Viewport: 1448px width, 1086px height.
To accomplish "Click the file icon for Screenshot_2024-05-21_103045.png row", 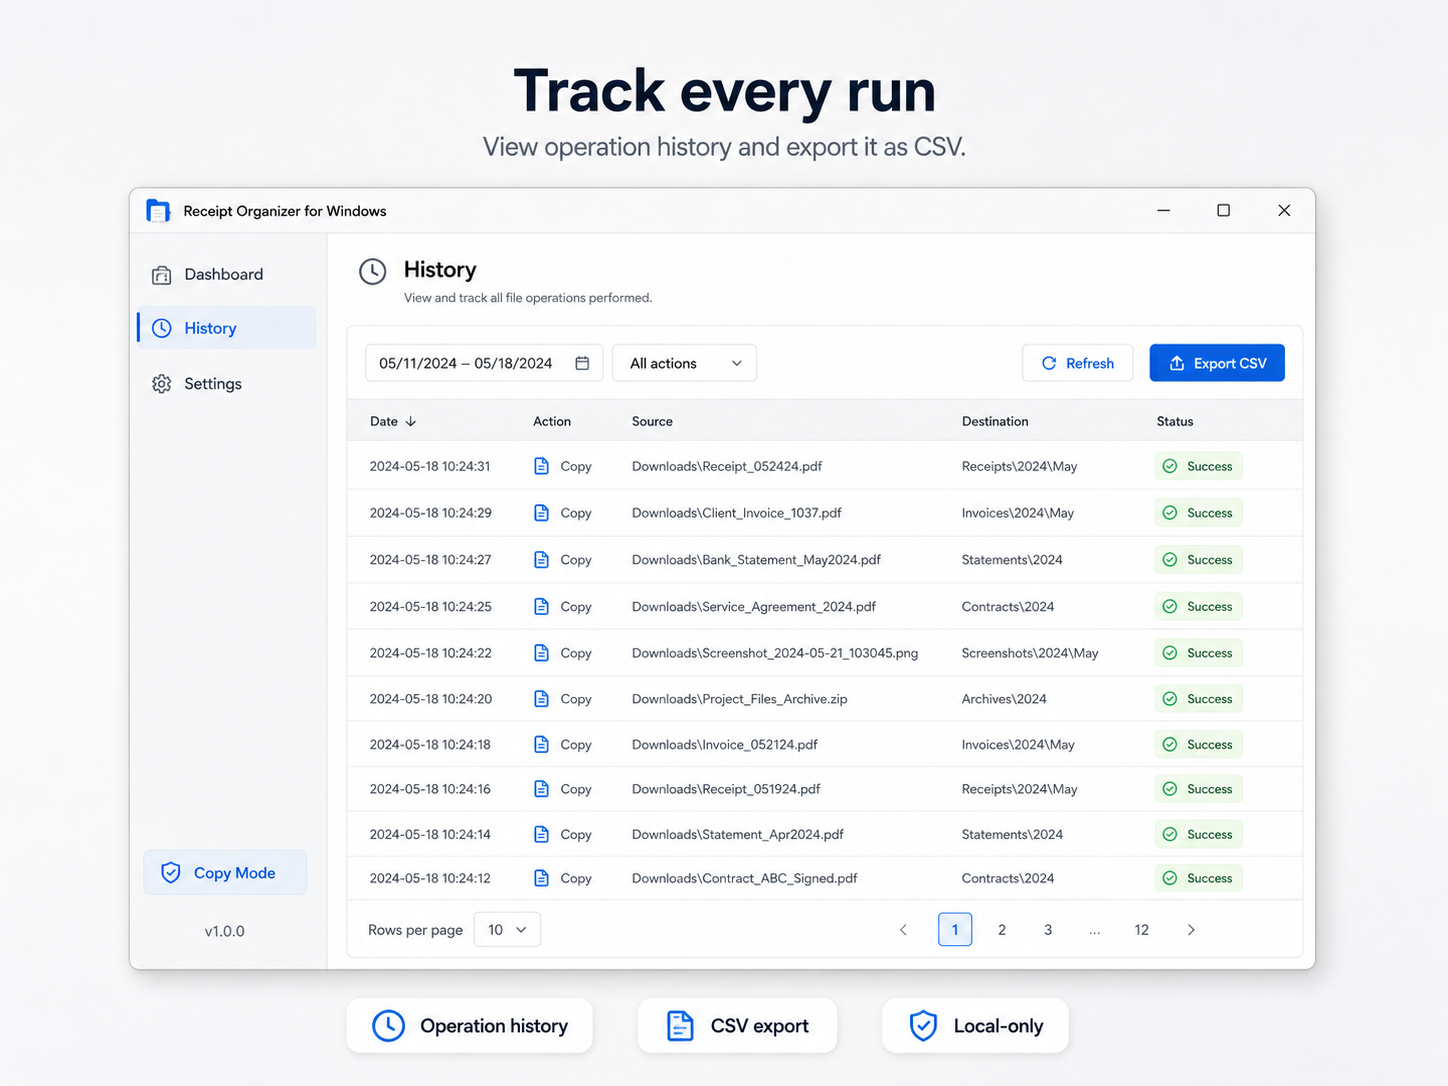I will (x=541, y=653).
